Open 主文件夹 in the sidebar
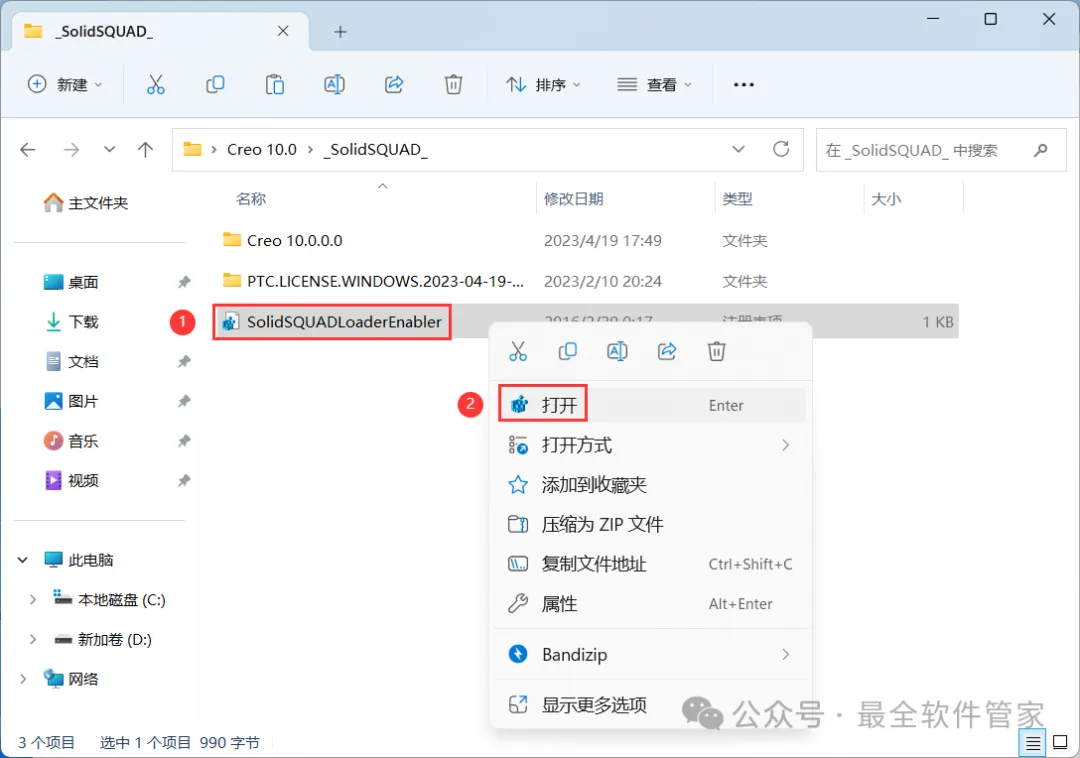 click(x=85, y=202)
